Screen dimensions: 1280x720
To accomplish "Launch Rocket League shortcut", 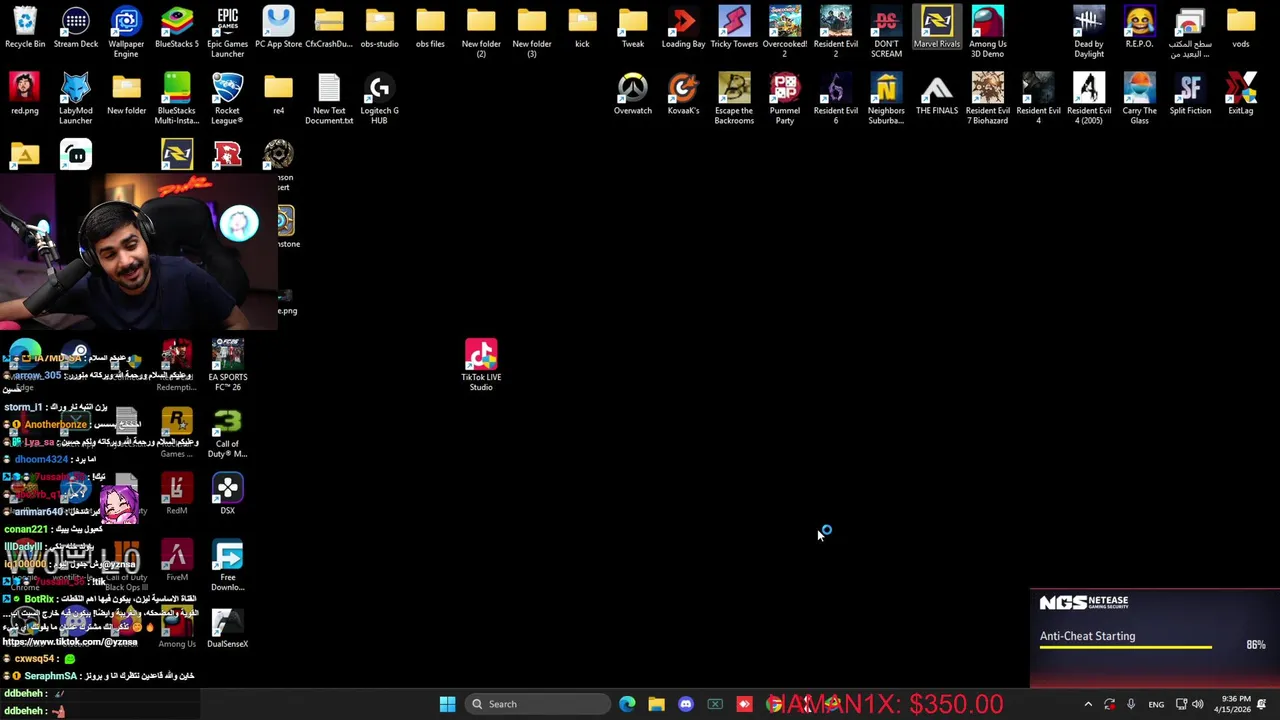I will click(x=227, y=99).
